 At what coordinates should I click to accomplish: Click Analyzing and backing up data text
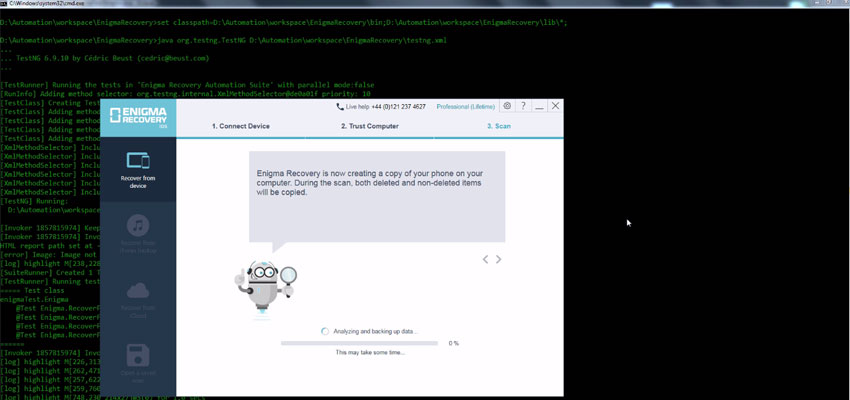click(x=376, y=331)
